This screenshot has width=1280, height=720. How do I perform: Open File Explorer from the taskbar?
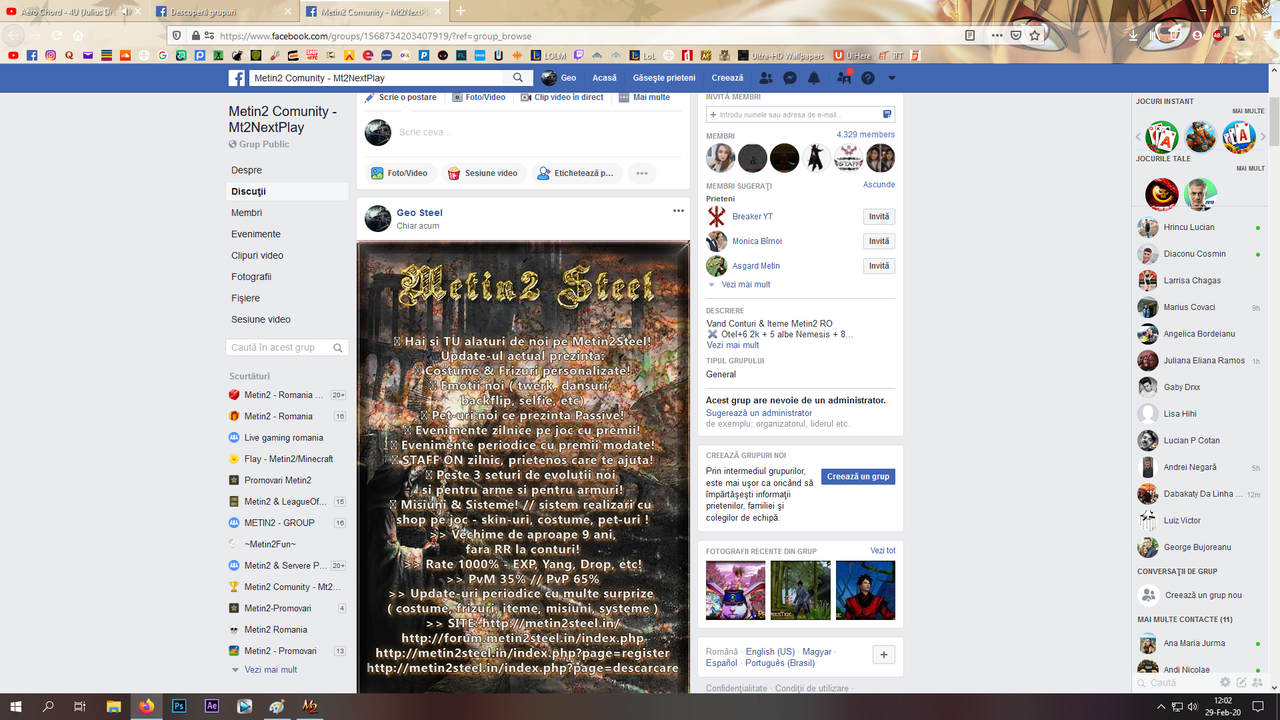[114, 706]
